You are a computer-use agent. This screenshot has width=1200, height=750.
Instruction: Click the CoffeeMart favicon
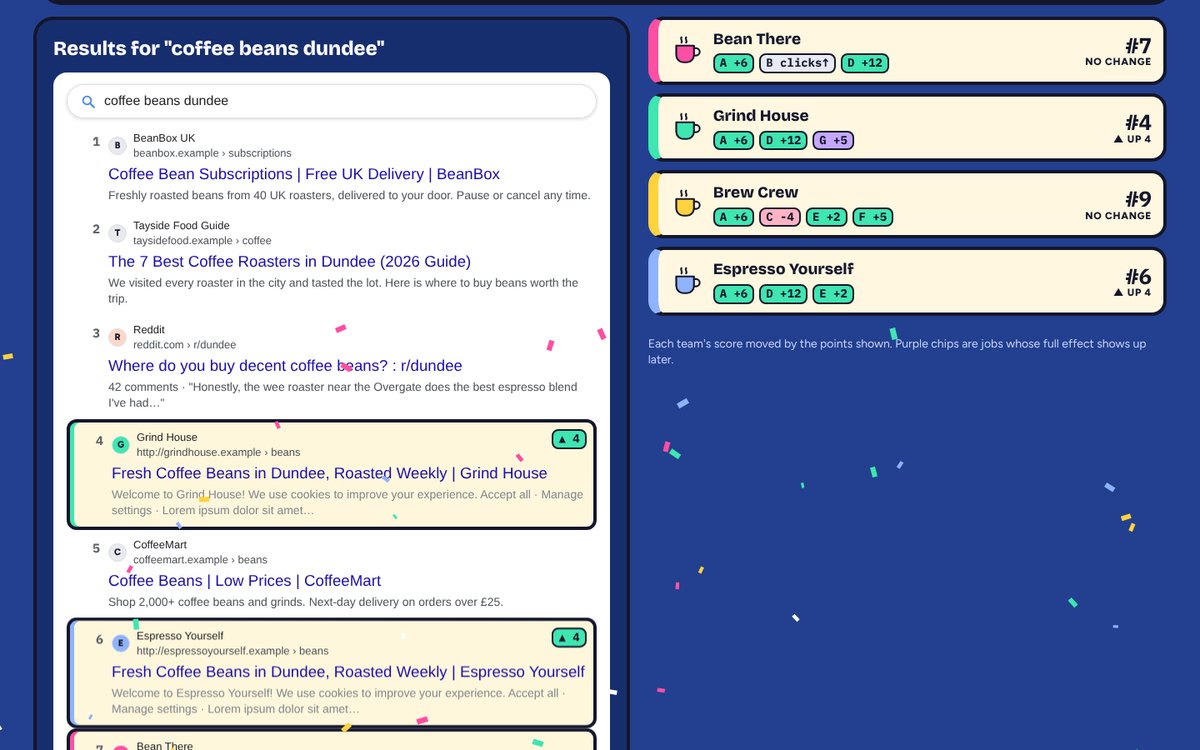[x=117, y=552]
